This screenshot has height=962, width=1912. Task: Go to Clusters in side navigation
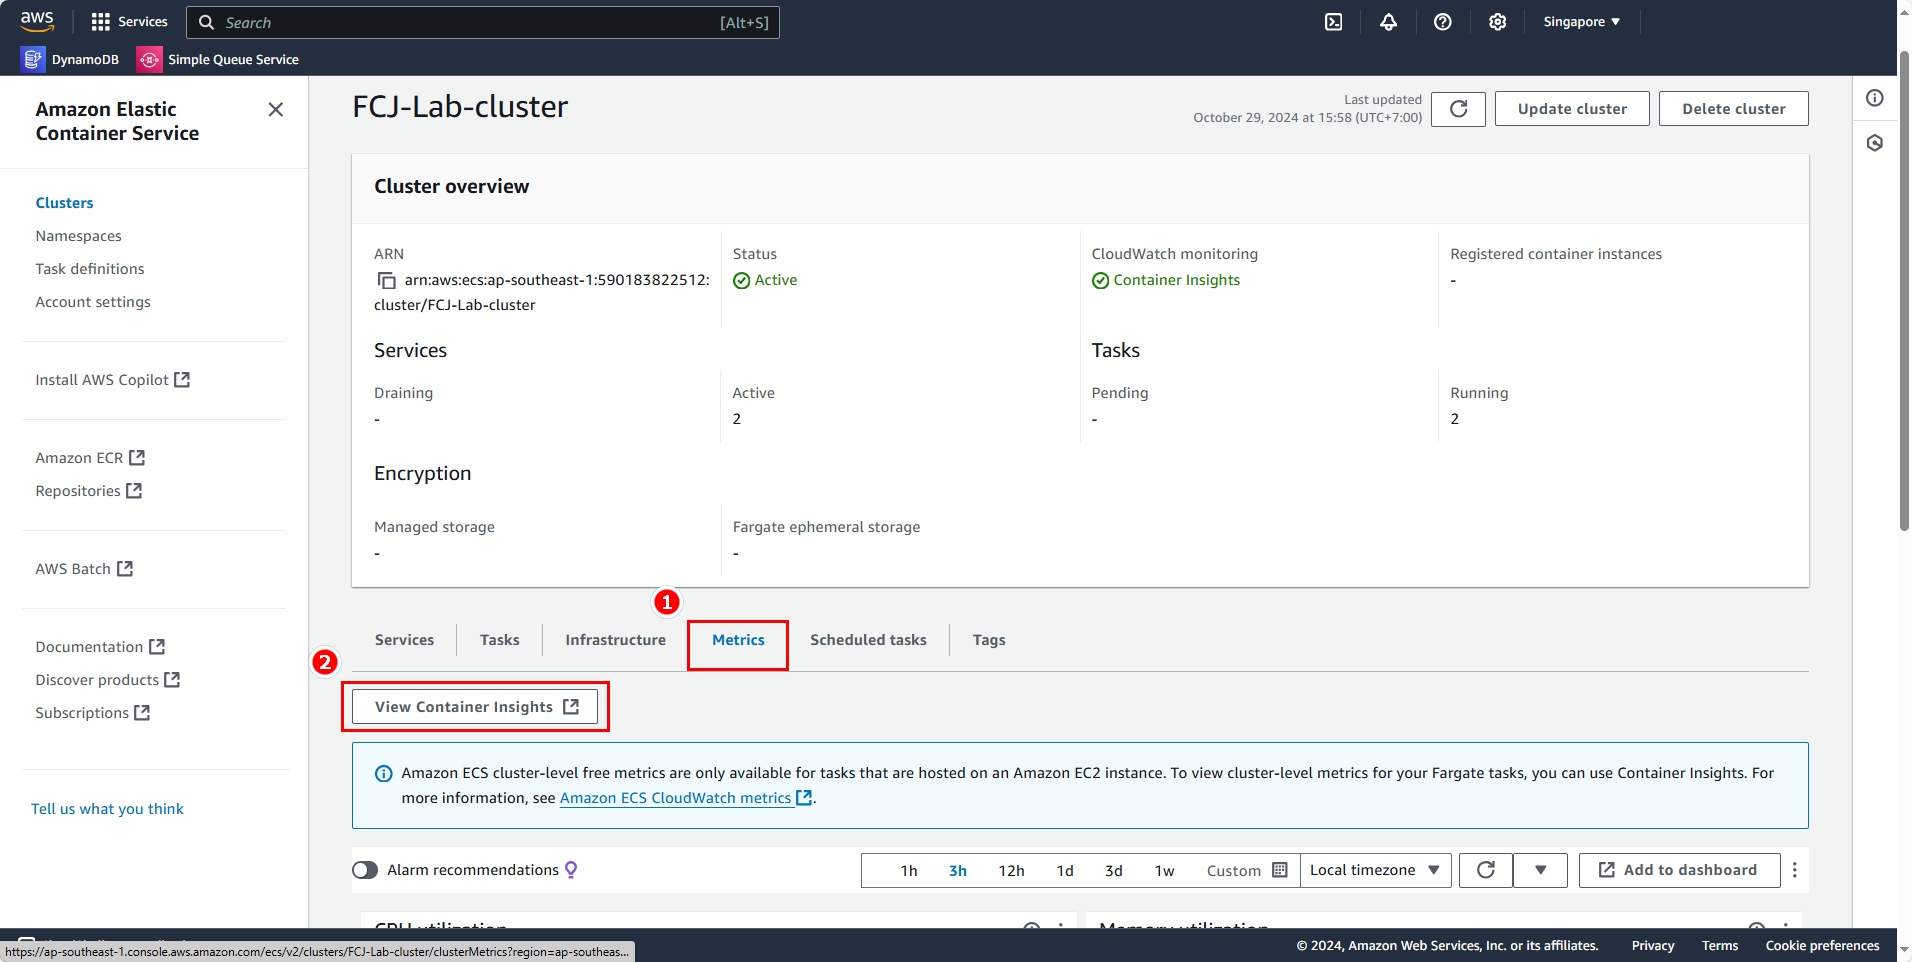[64, 203]
